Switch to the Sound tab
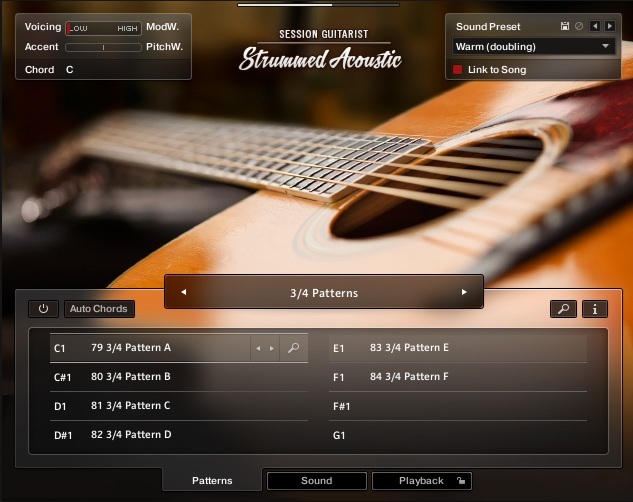633x502 pixels. pos(317,481)
